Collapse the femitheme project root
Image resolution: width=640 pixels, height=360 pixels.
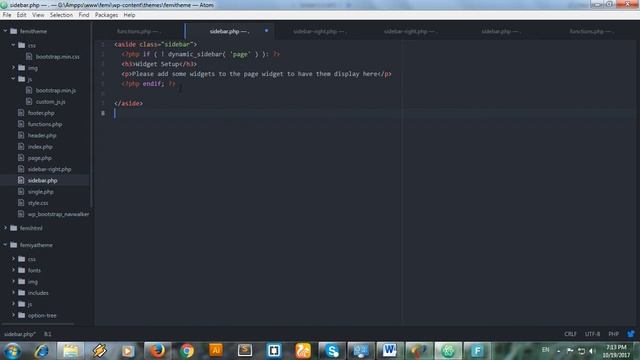(x=6, y=31)
